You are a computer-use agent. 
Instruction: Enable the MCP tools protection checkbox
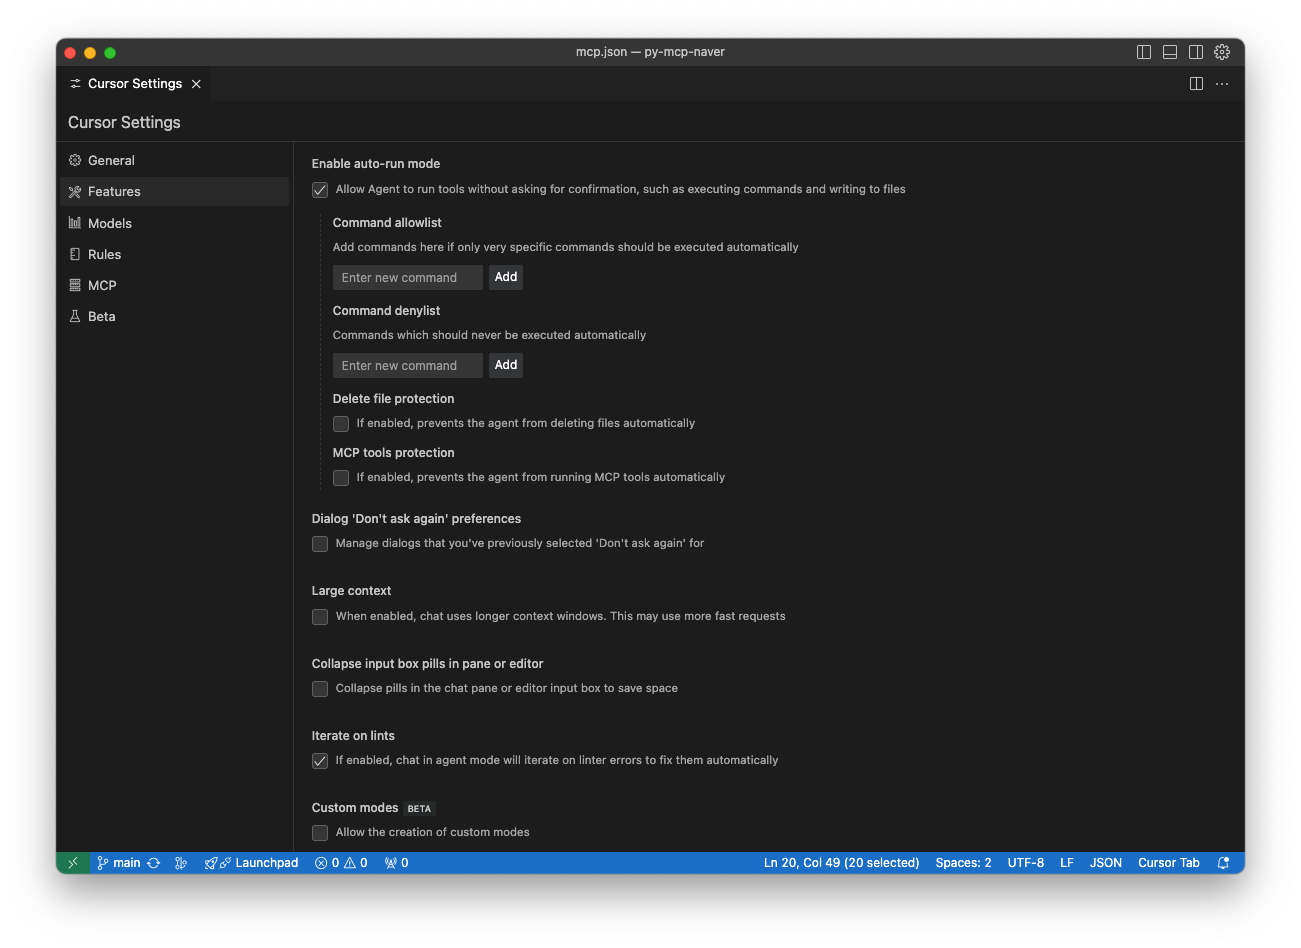[341, 478]
